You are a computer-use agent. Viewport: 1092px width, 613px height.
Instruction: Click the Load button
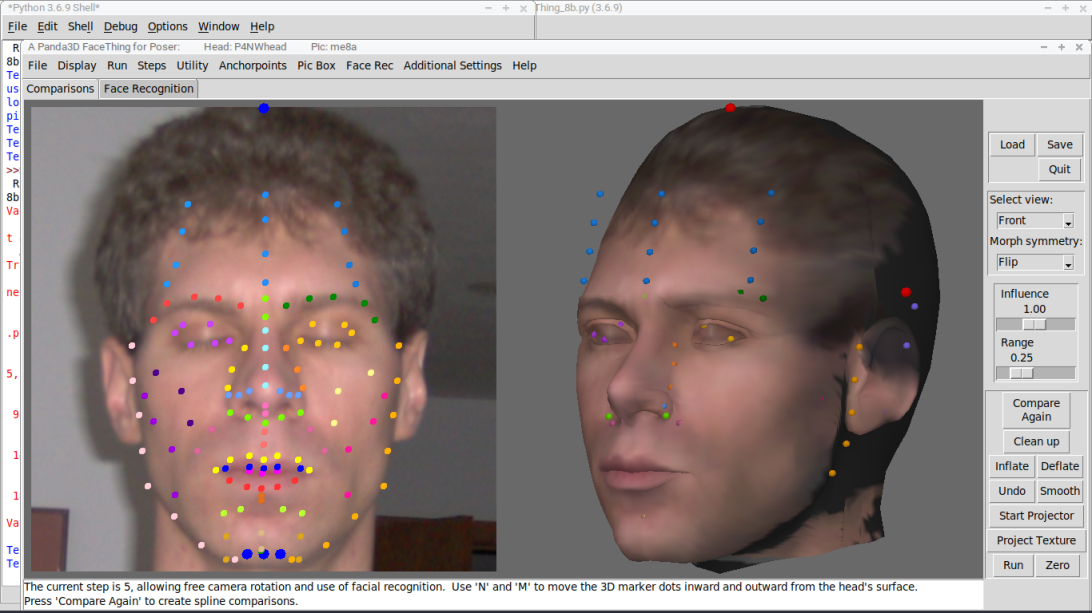(1012, 145)
